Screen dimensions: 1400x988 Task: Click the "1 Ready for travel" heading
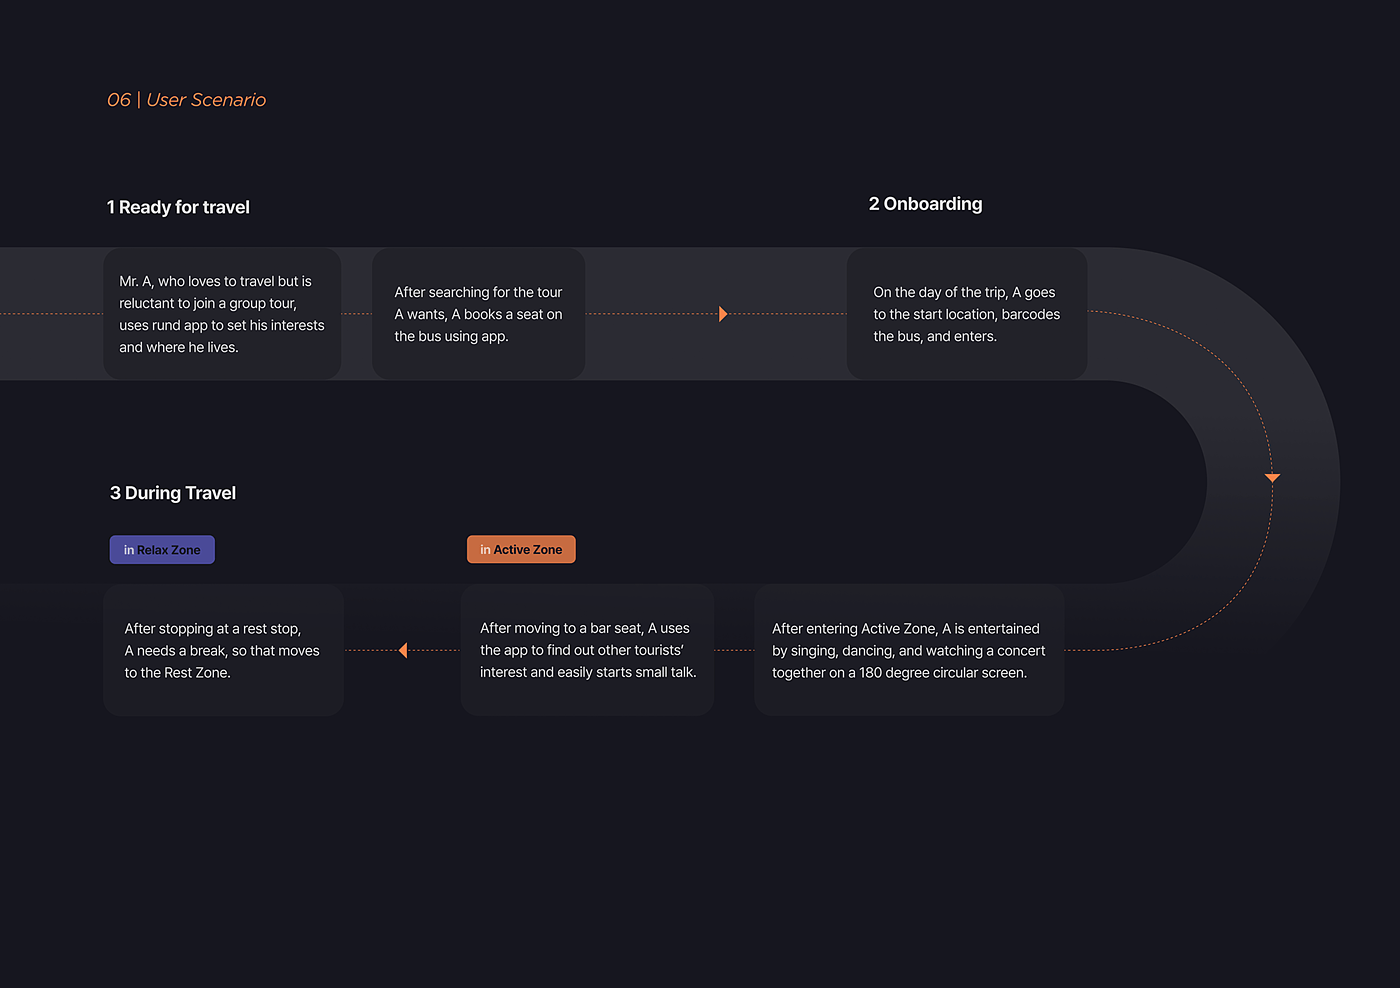pos(178,207)
